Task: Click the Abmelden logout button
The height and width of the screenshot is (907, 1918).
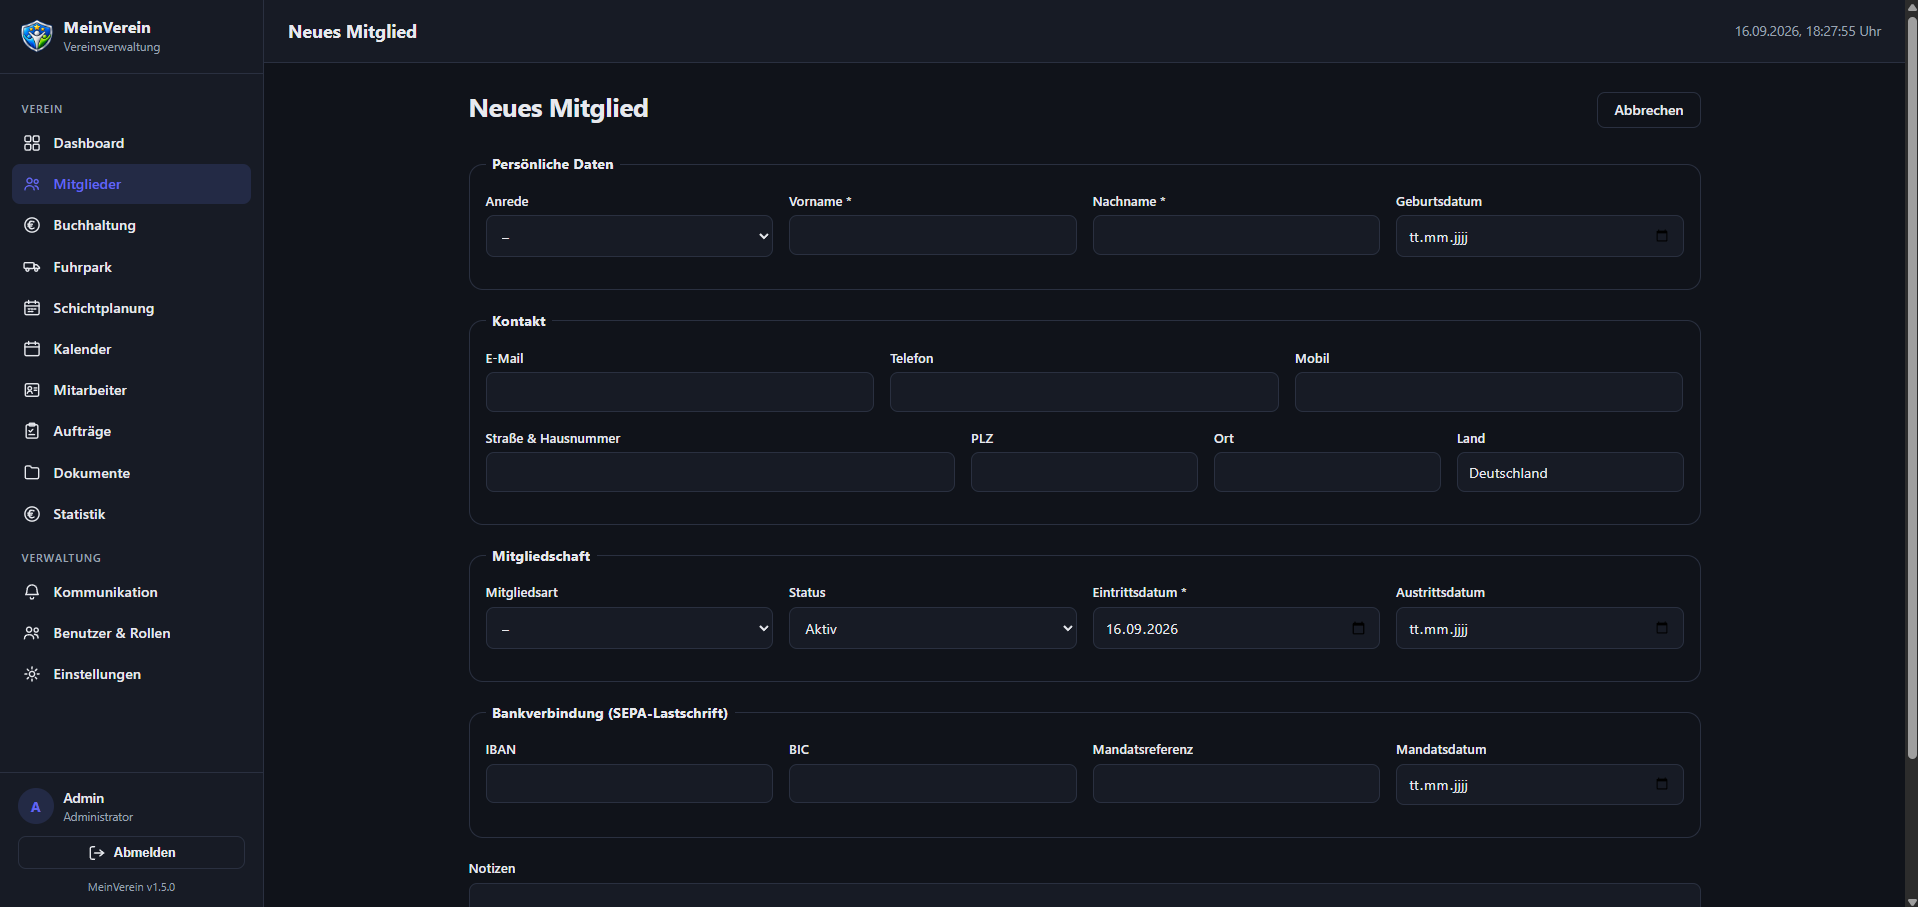Action: tap(131, 852)
